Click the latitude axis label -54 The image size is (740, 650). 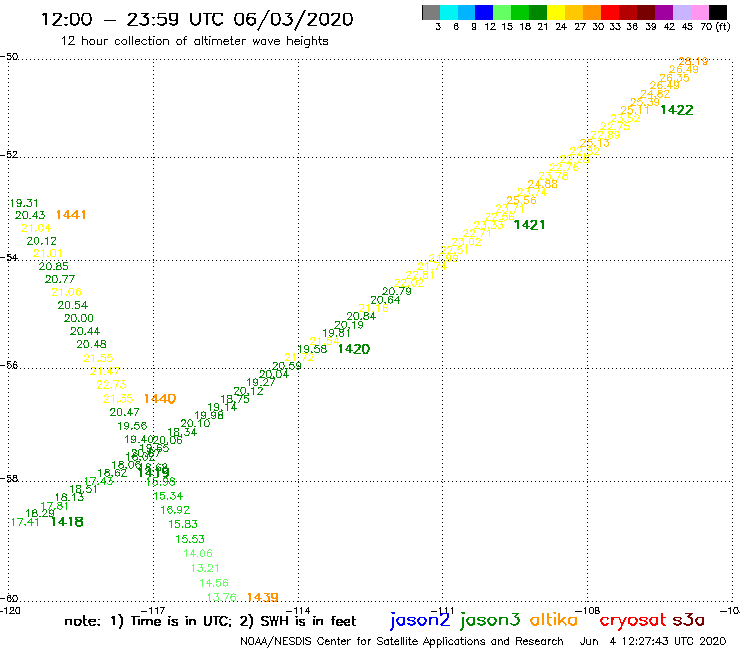[x=9, y=257]
